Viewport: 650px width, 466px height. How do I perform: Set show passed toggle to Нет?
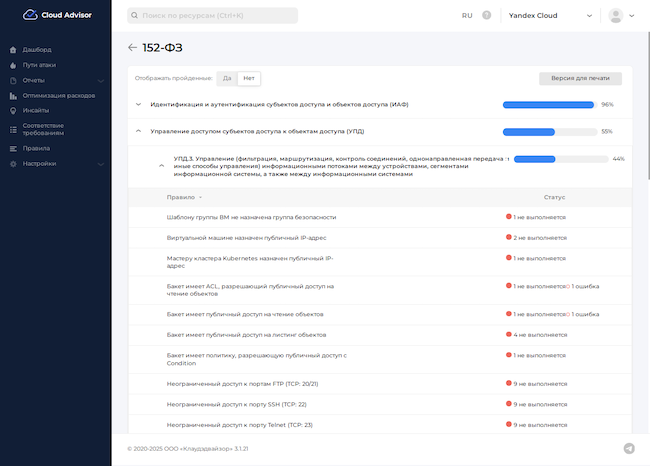[249, 78]
